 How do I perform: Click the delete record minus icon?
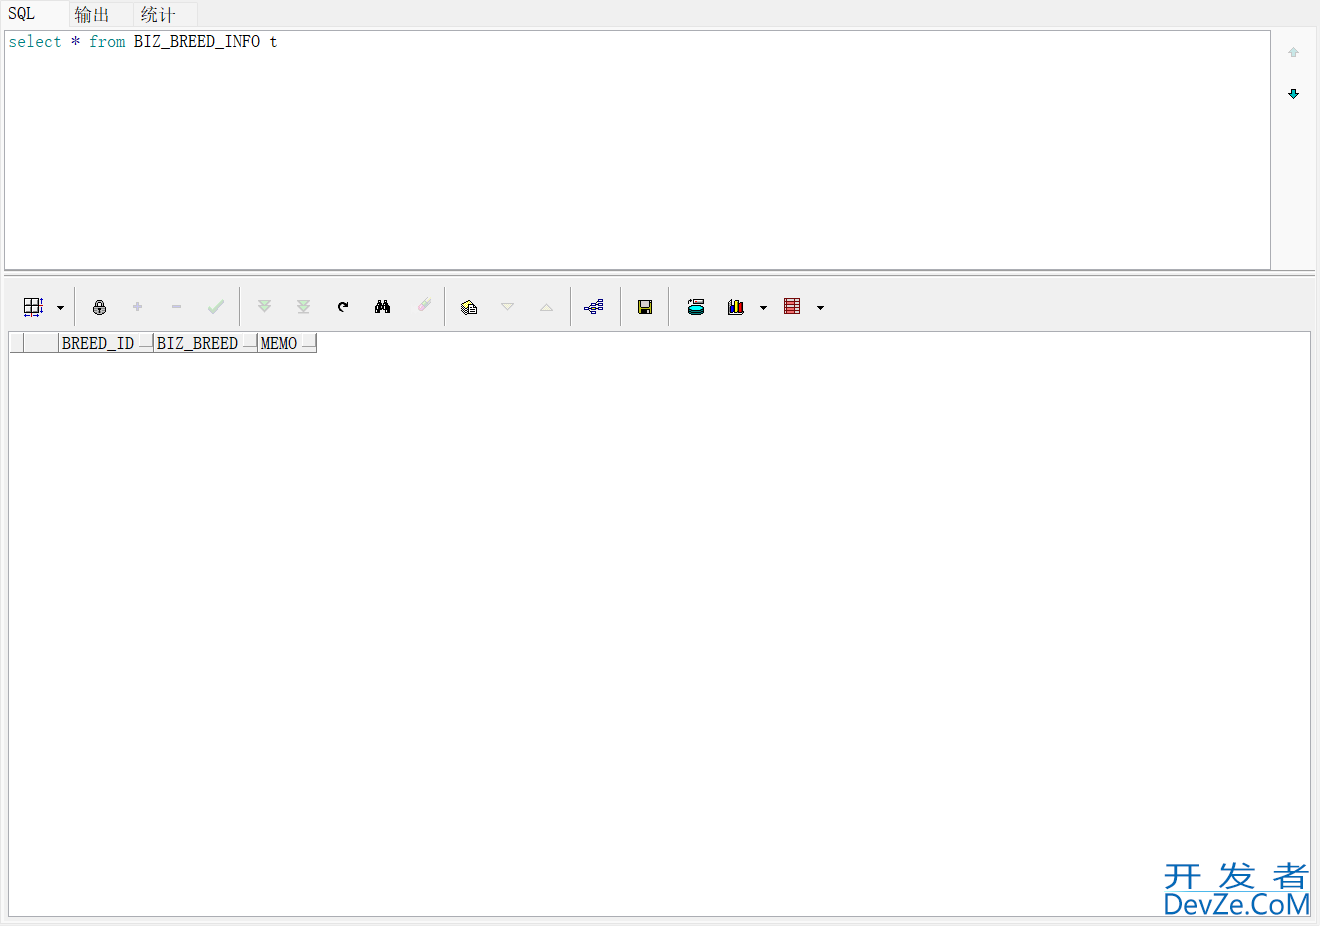click(176, 307)
